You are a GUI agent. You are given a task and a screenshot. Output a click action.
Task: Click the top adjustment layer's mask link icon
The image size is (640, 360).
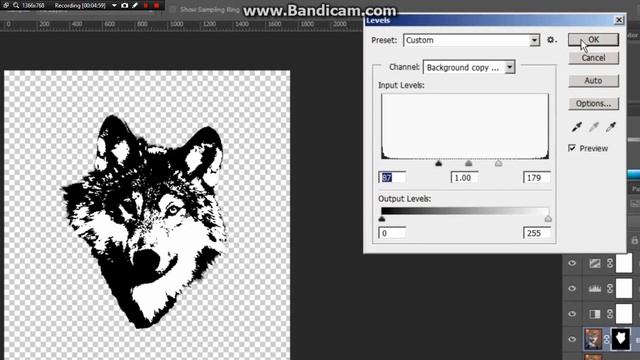[610, 263]
